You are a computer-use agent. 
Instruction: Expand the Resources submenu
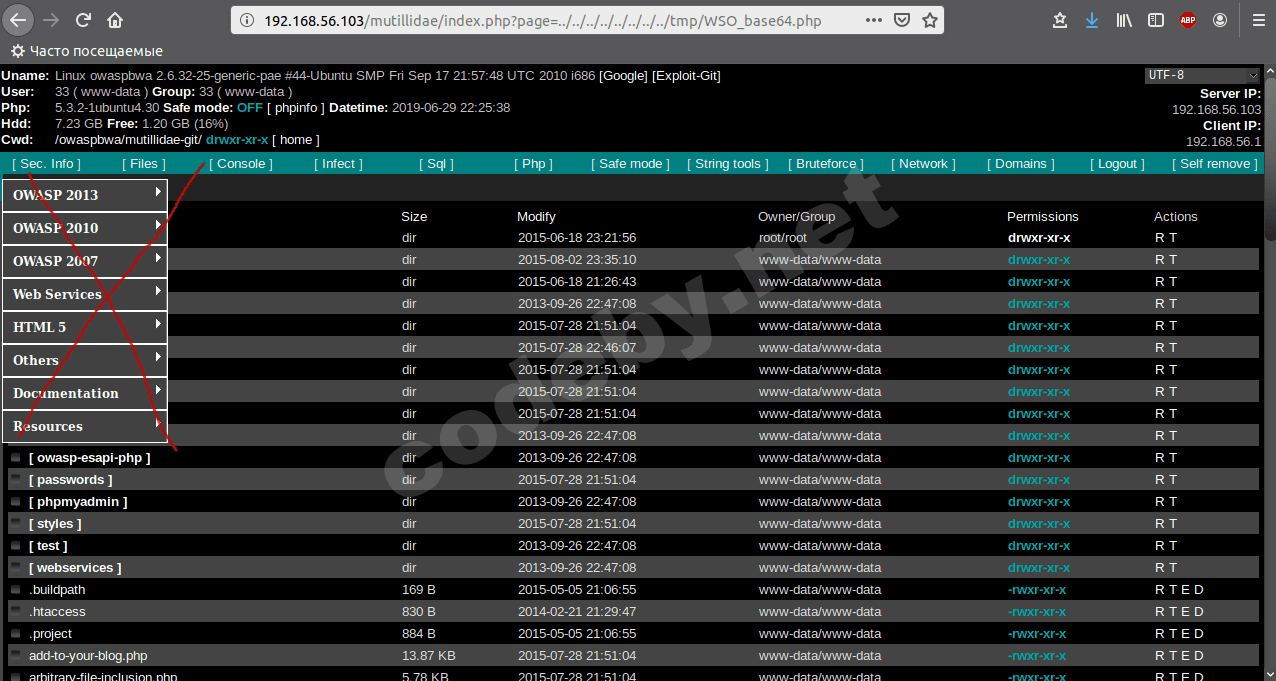tap(85, 426)
